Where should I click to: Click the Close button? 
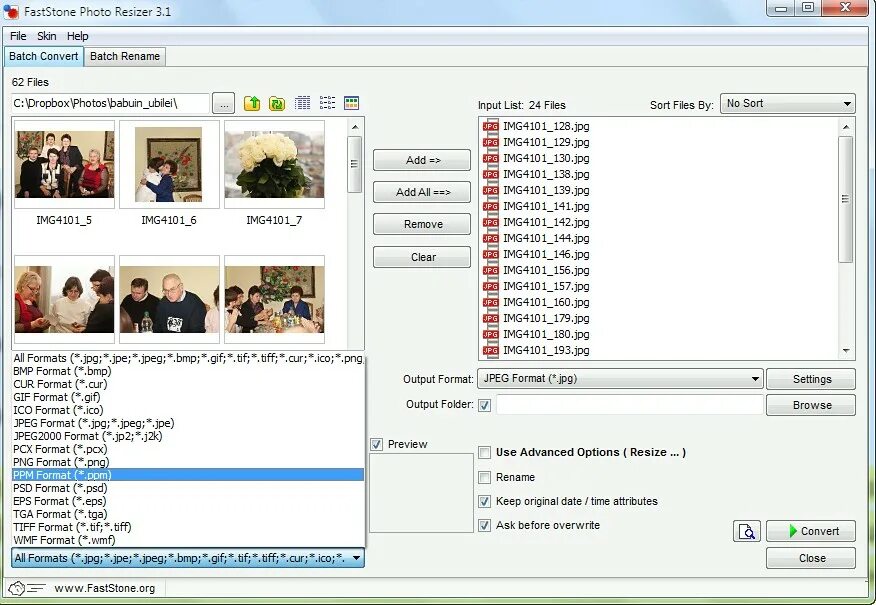[x=811, y=558]
